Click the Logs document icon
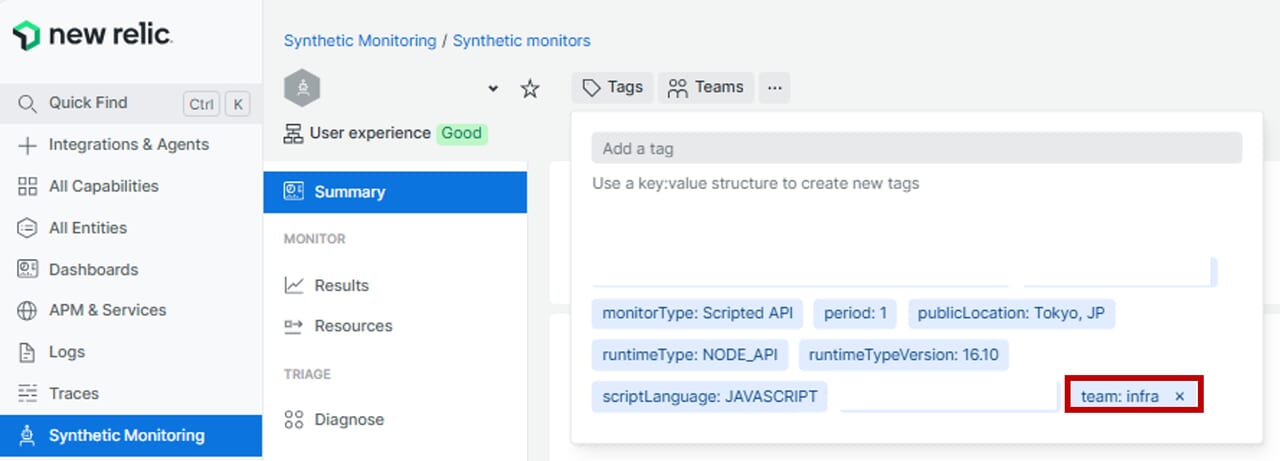 pos(28,352)
